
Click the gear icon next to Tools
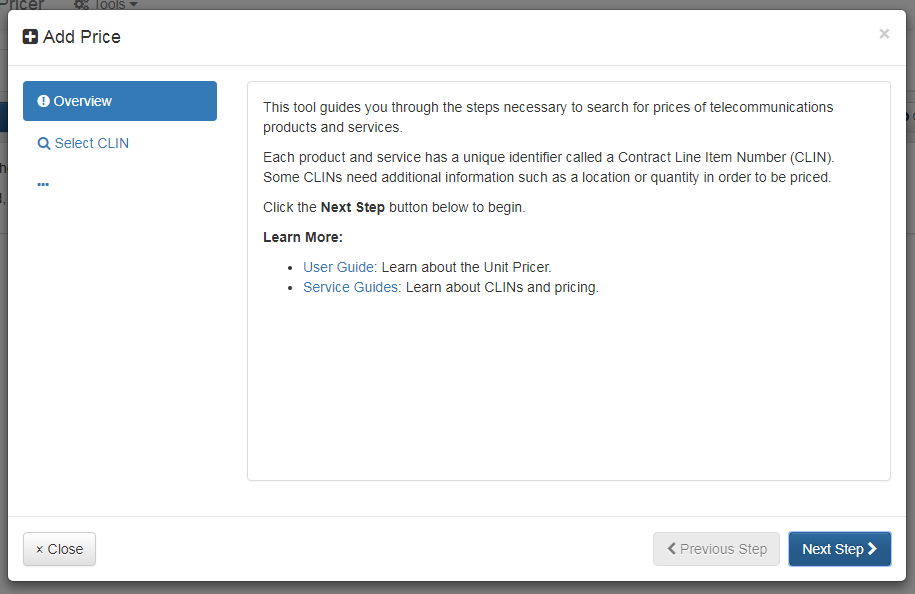[82, 5]
